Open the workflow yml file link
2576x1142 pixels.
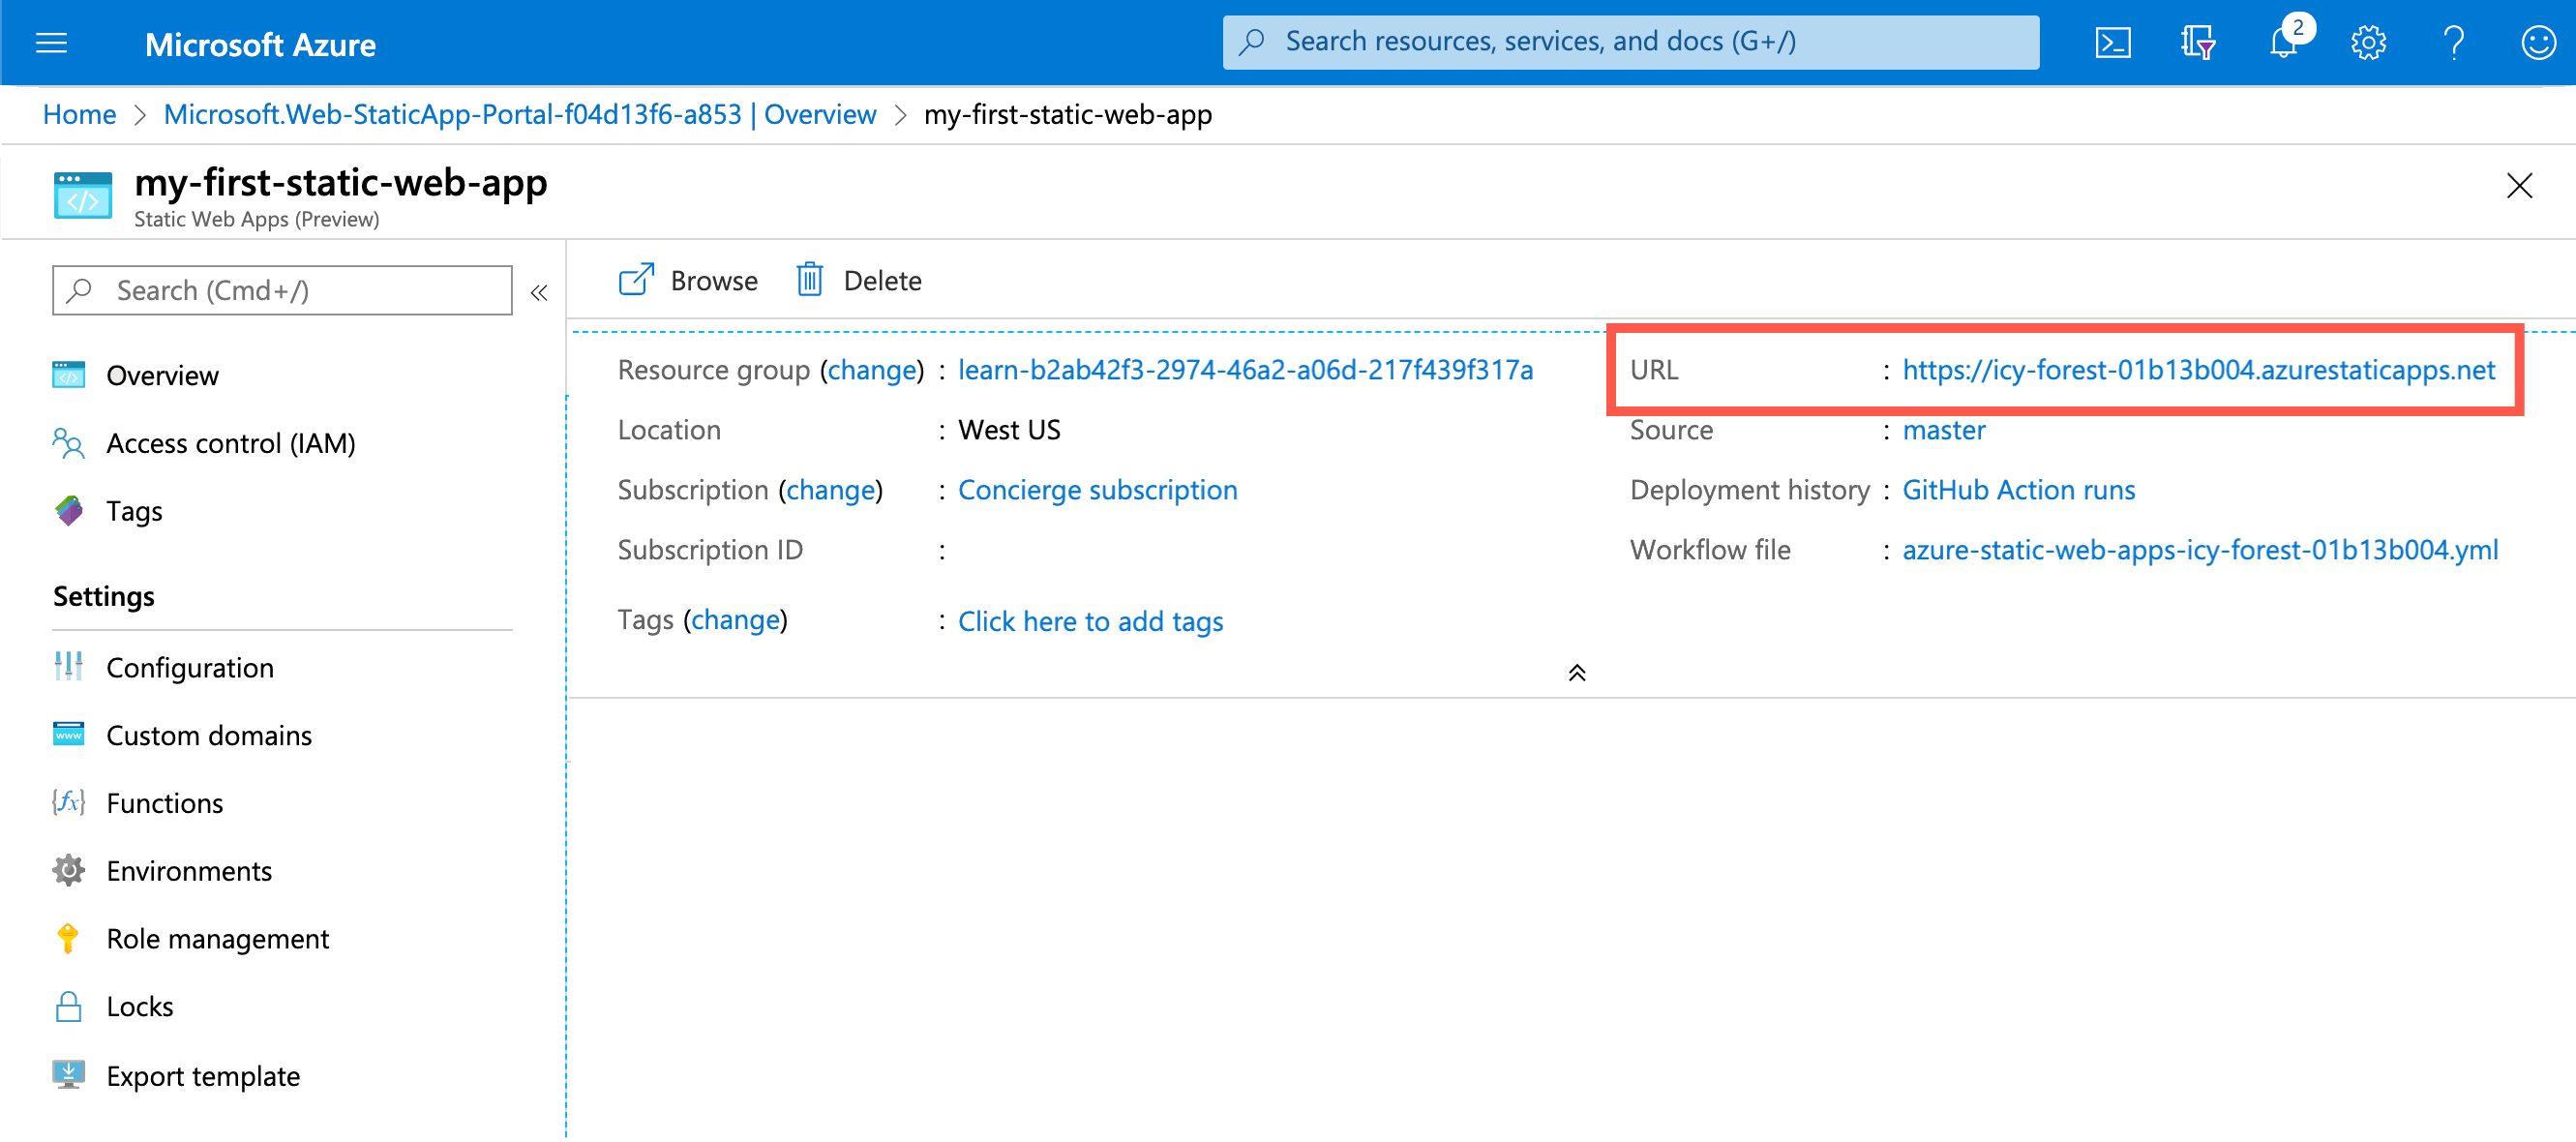(x=2199, y=550)
